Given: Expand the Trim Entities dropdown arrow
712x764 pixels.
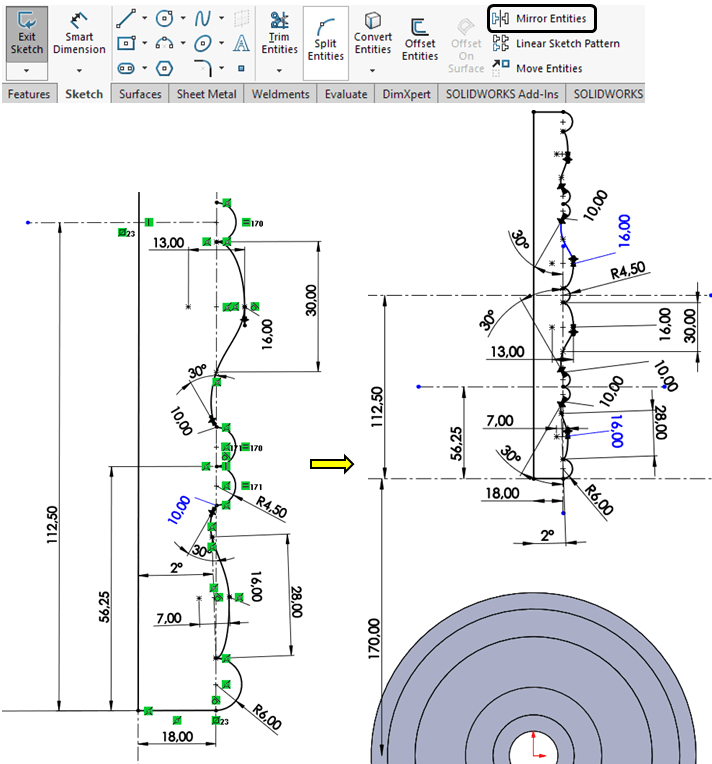Looking at the screenshot, I should click(x=279, y=71).
